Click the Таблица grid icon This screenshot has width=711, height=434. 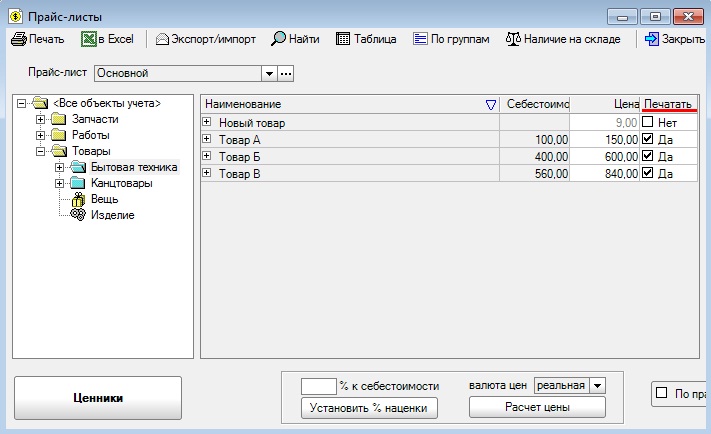pos(343,39)
